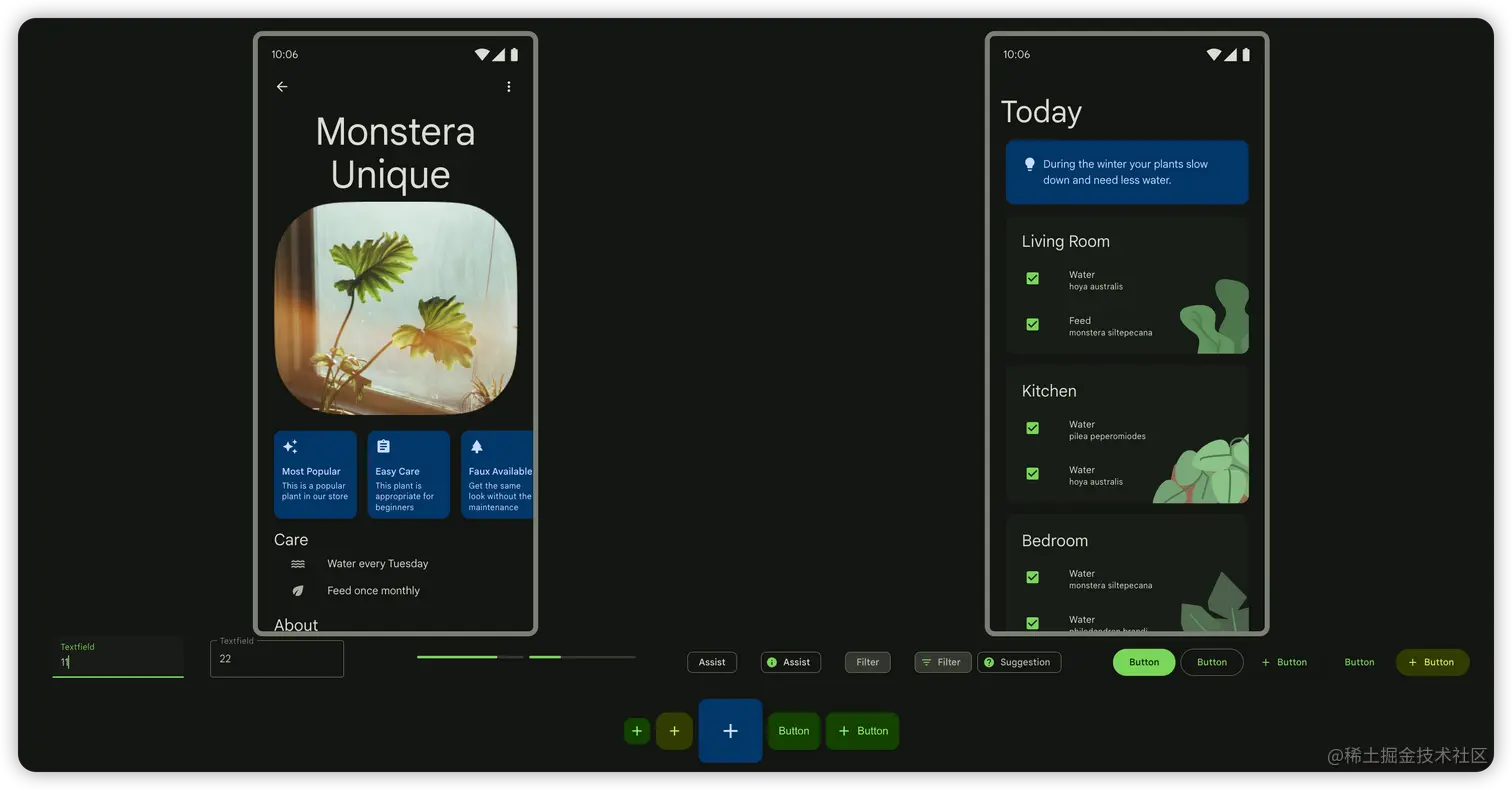This screenshot has height=790, width=1512.
Task: Tap the clipboard icon on Easy Care card
Action: click(383, 447)
